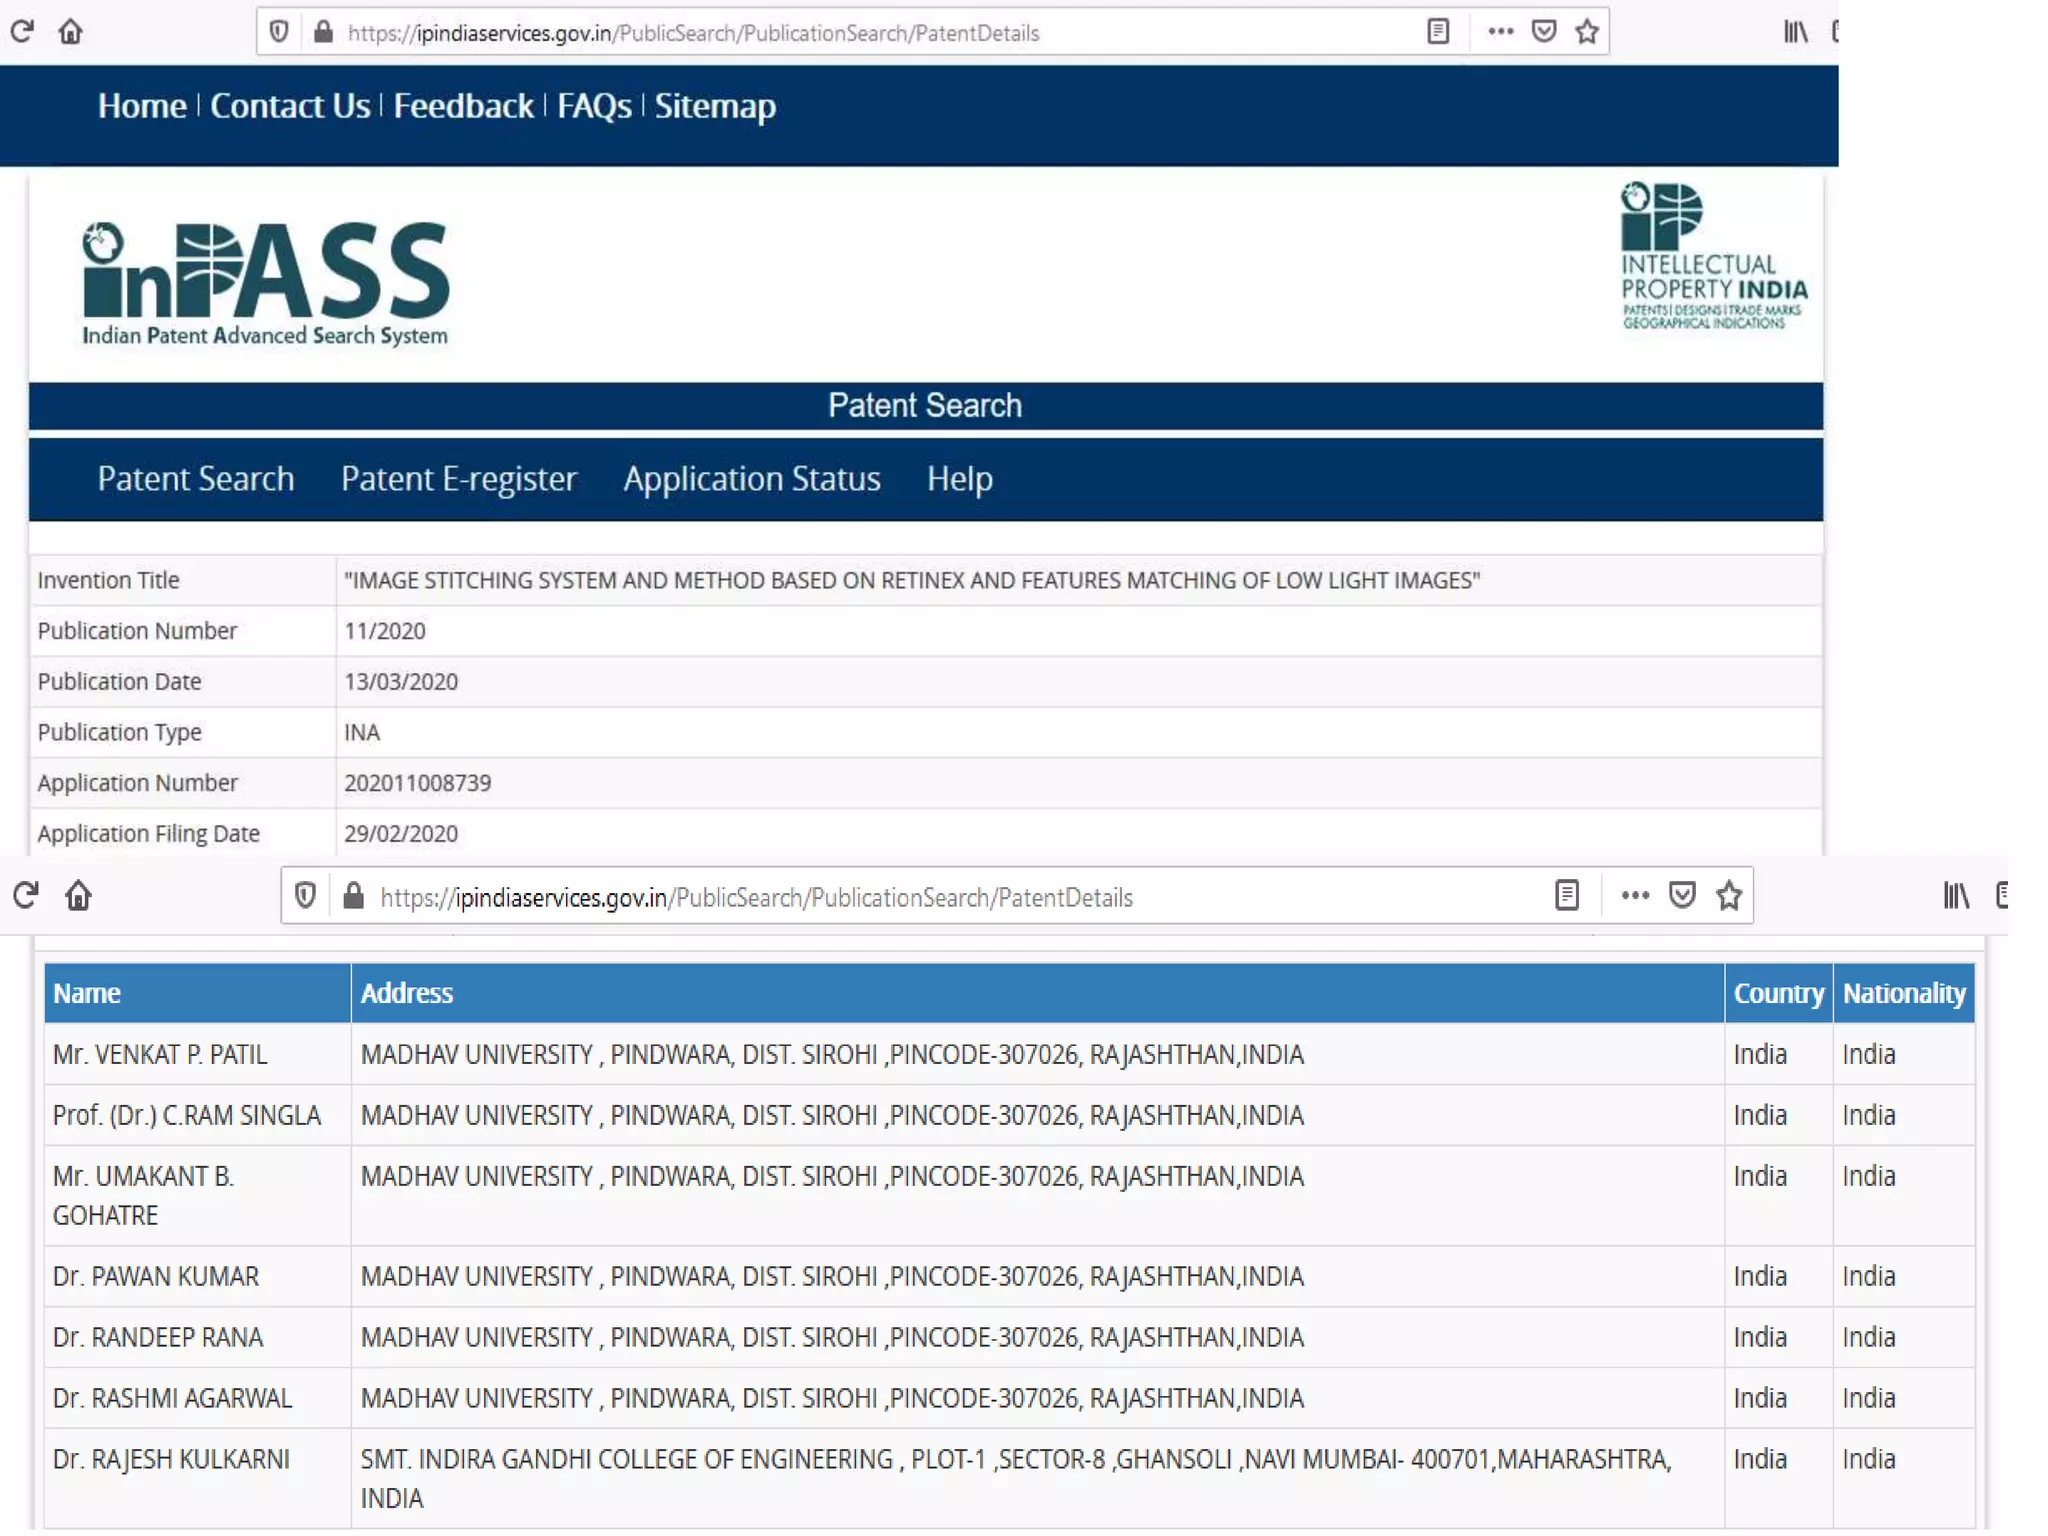Open tracking protection shield in top address bar
Screen dimensions: 2048x1536
pos(279,32)
